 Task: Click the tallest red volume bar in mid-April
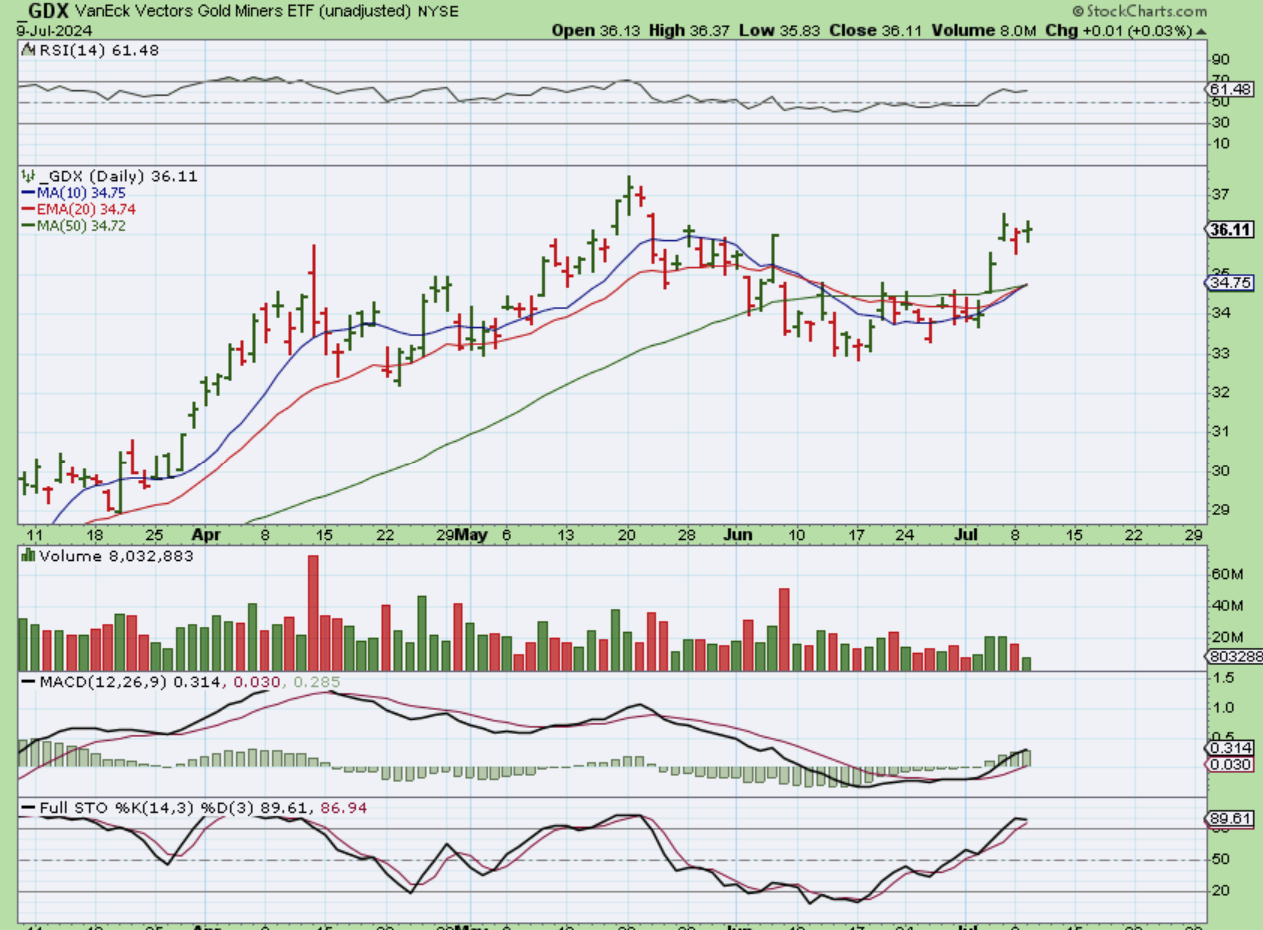click(x=312, y=613)
